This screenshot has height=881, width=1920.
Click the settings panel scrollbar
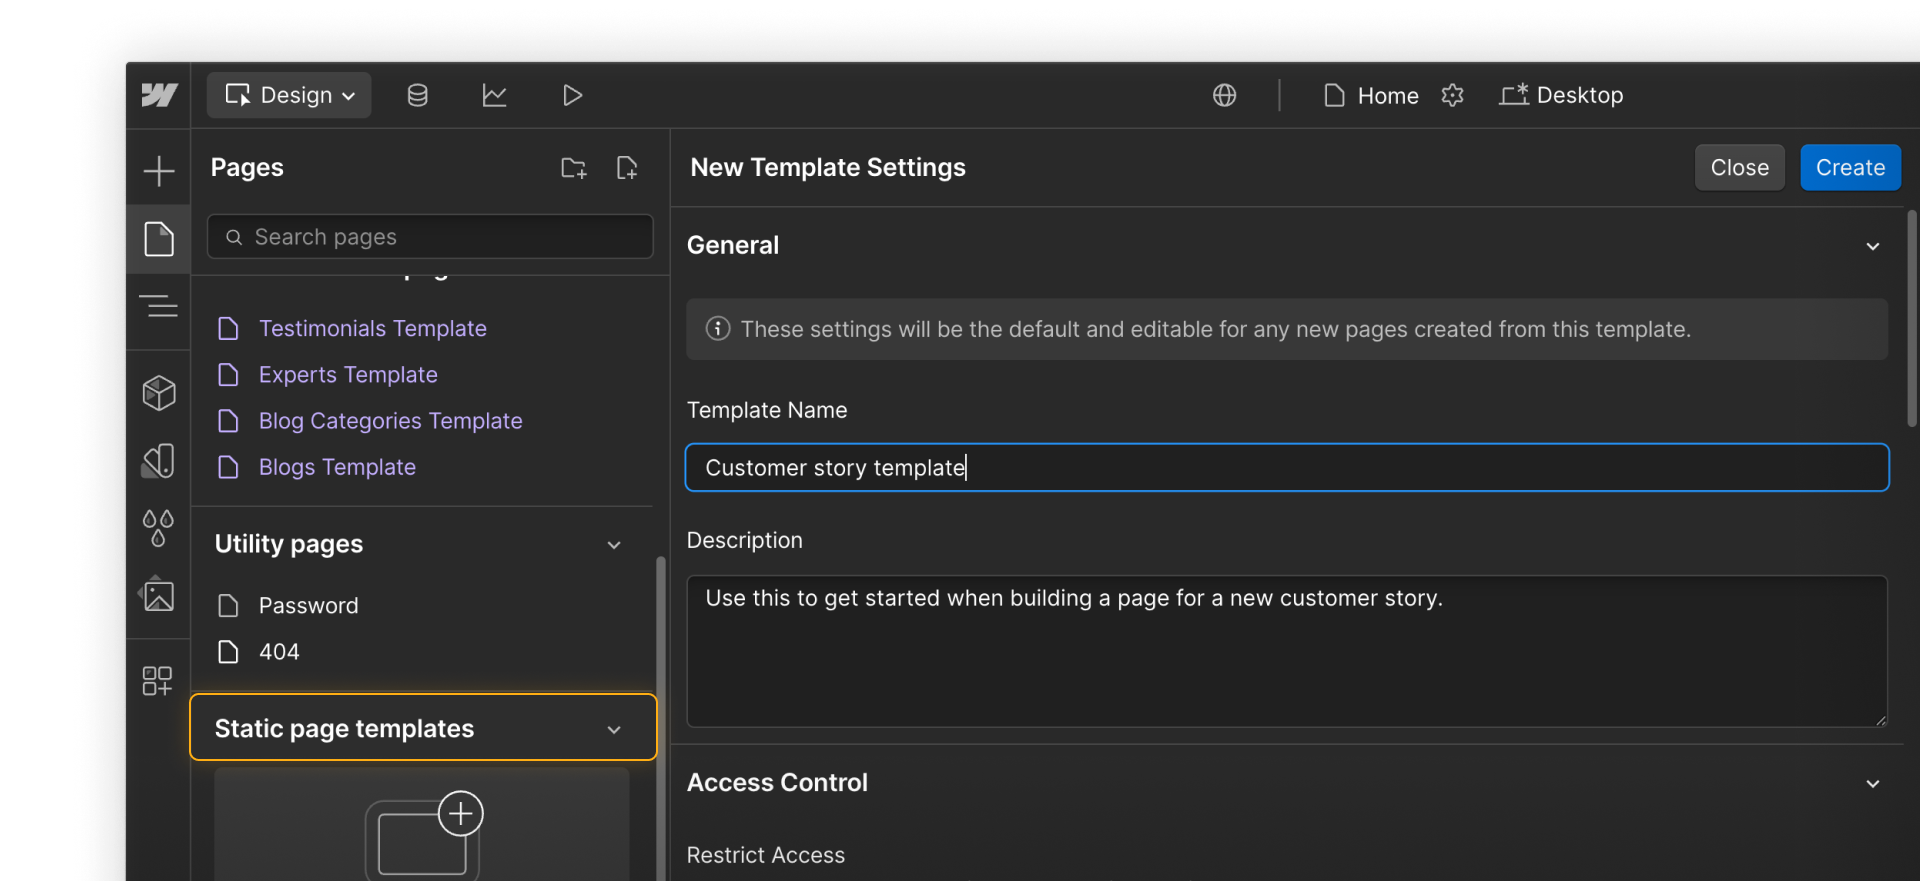coord(1911,318)
